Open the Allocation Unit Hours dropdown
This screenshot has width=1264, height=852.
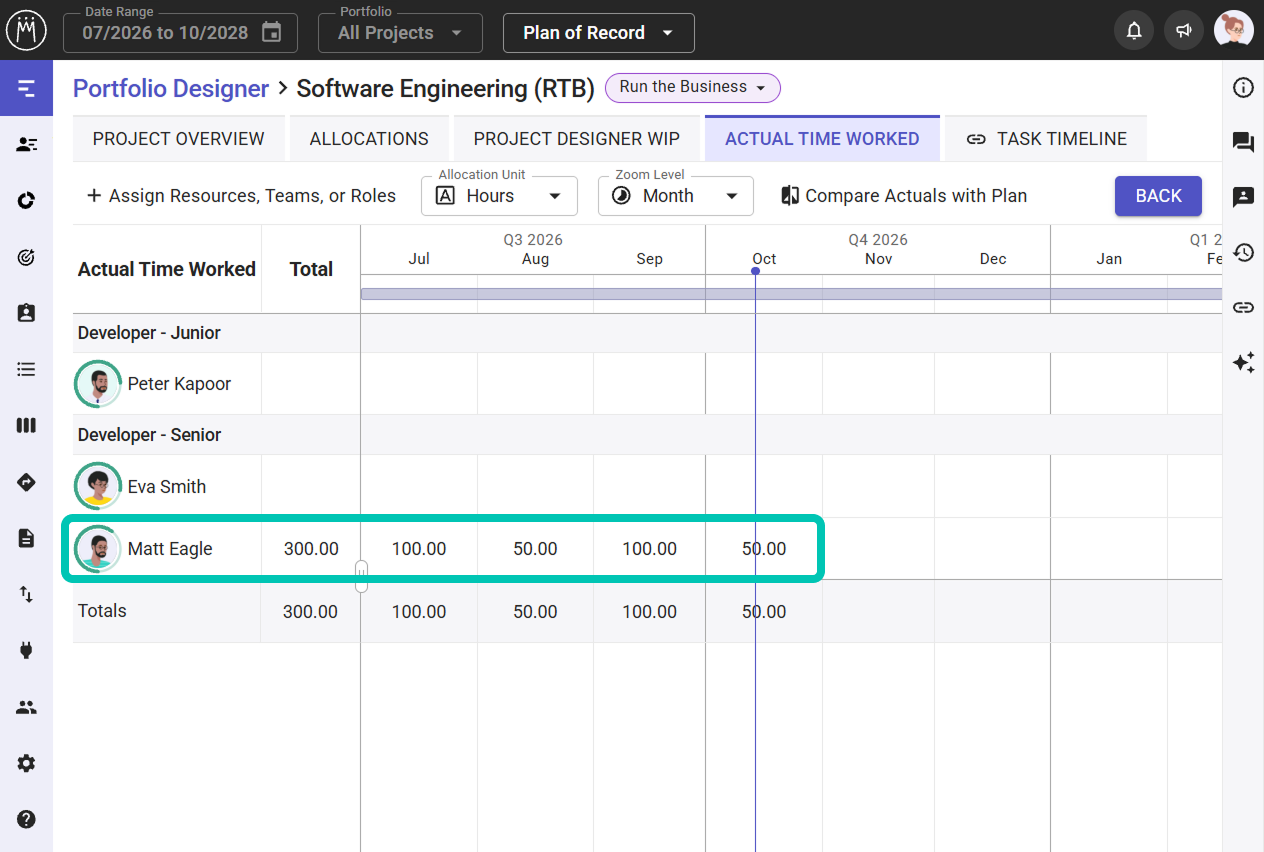499,196
